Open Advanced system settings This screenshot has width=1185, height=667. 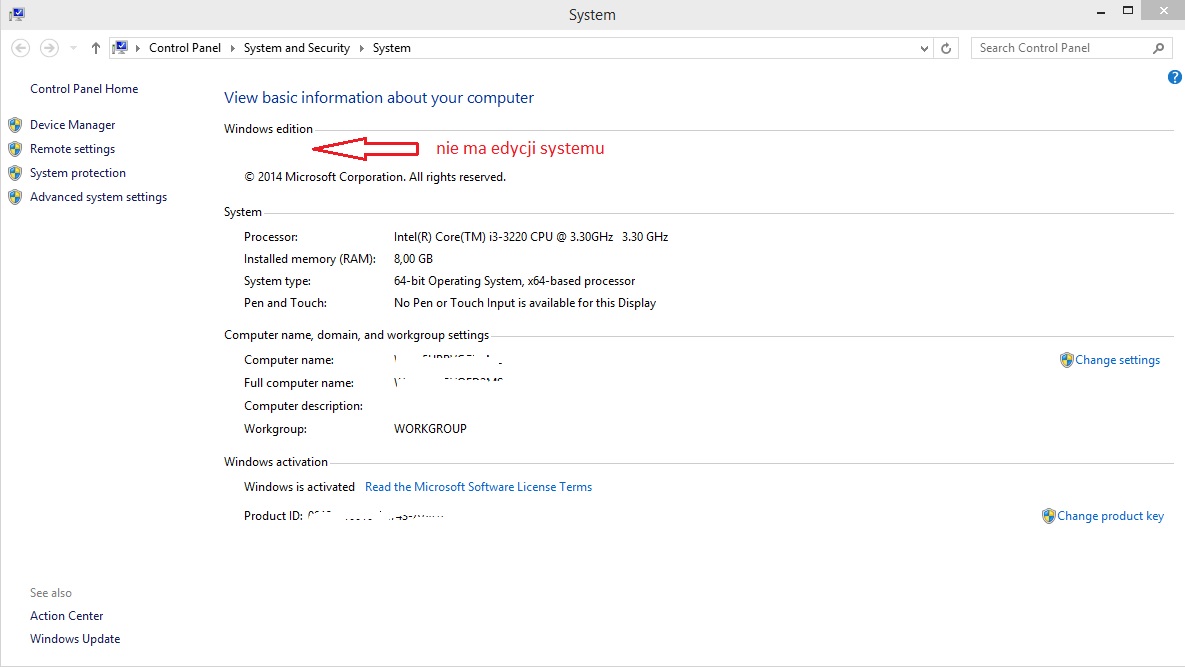[98, 197]
